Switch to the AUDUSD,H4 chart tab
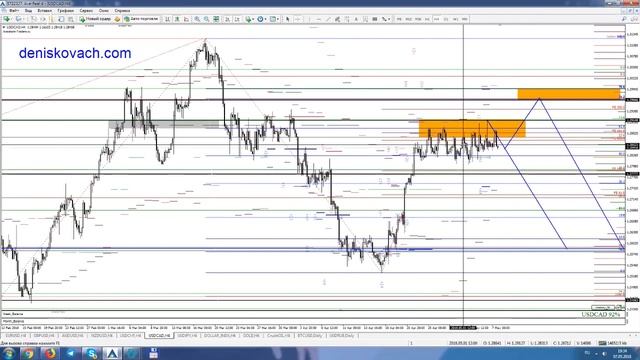 [73, 335]
